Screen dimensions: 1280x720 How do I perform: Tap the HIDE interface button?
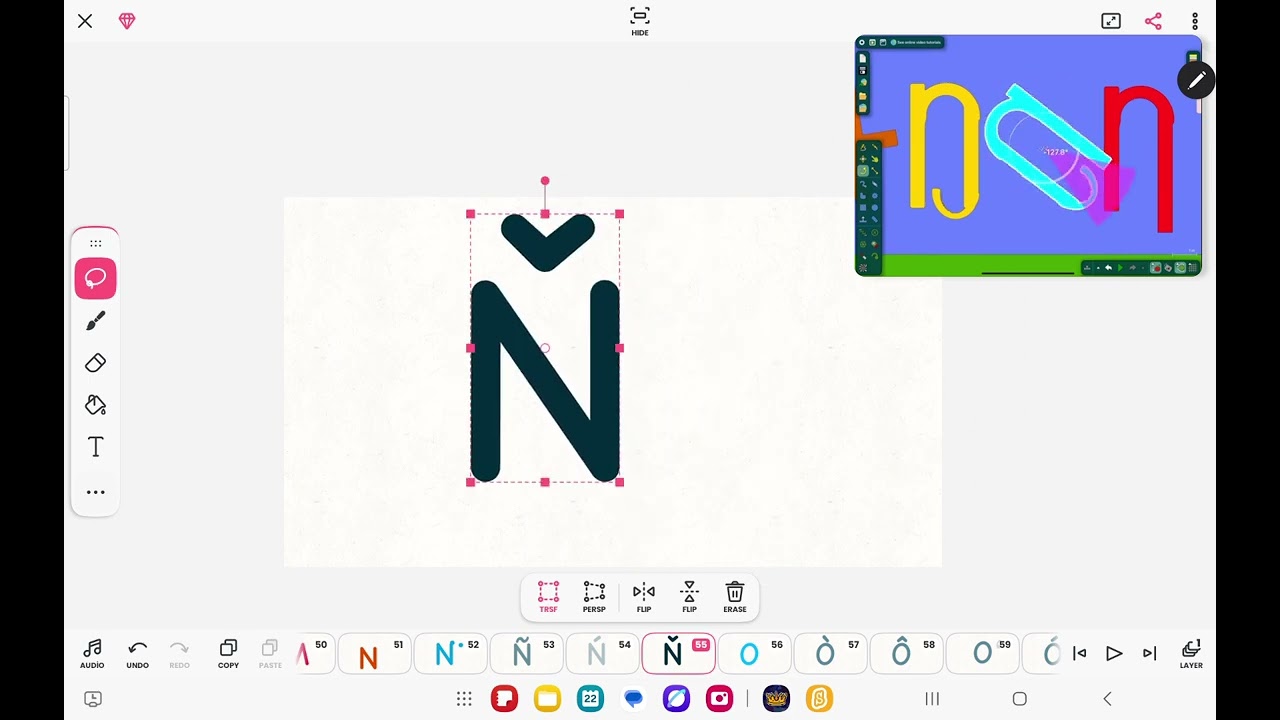point(640,21)
